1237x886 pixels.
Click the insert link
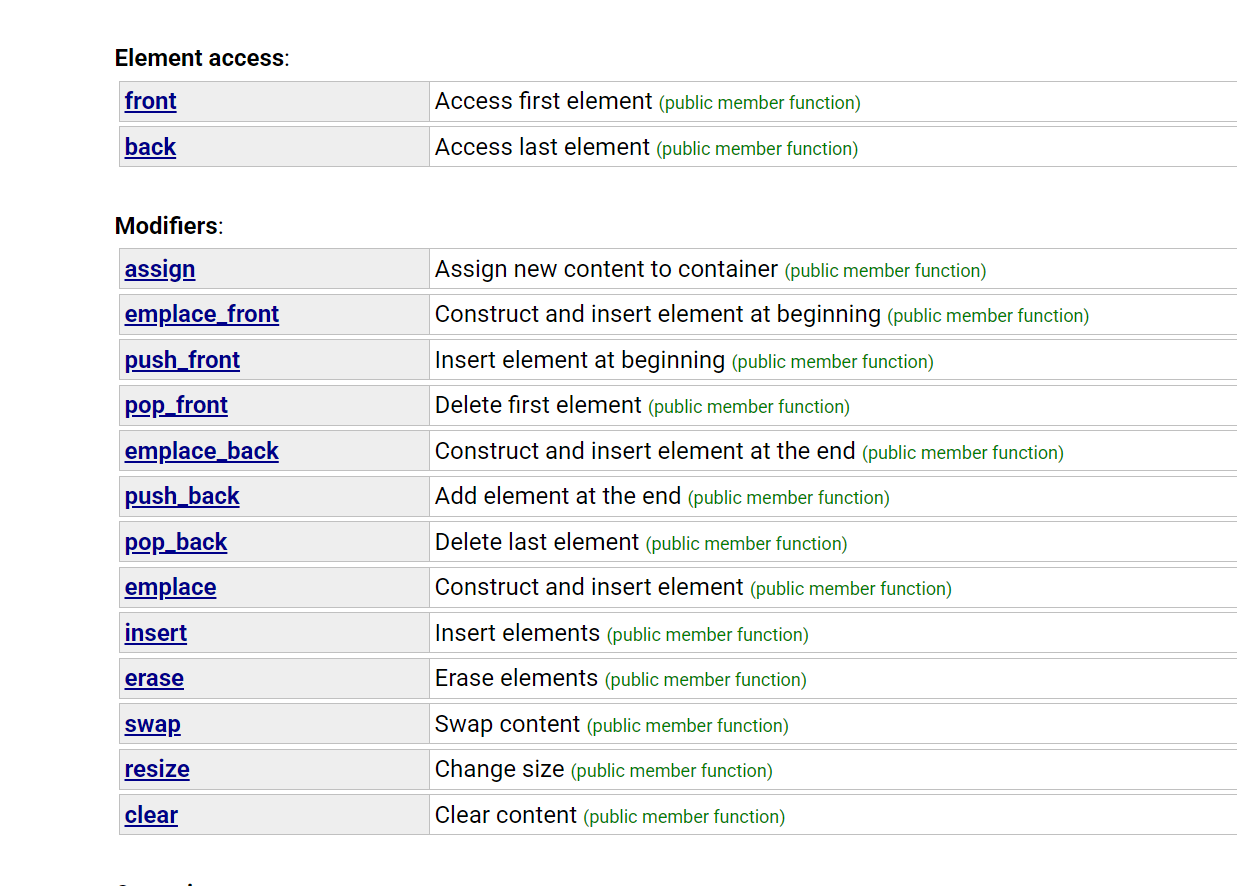[156, 634]
